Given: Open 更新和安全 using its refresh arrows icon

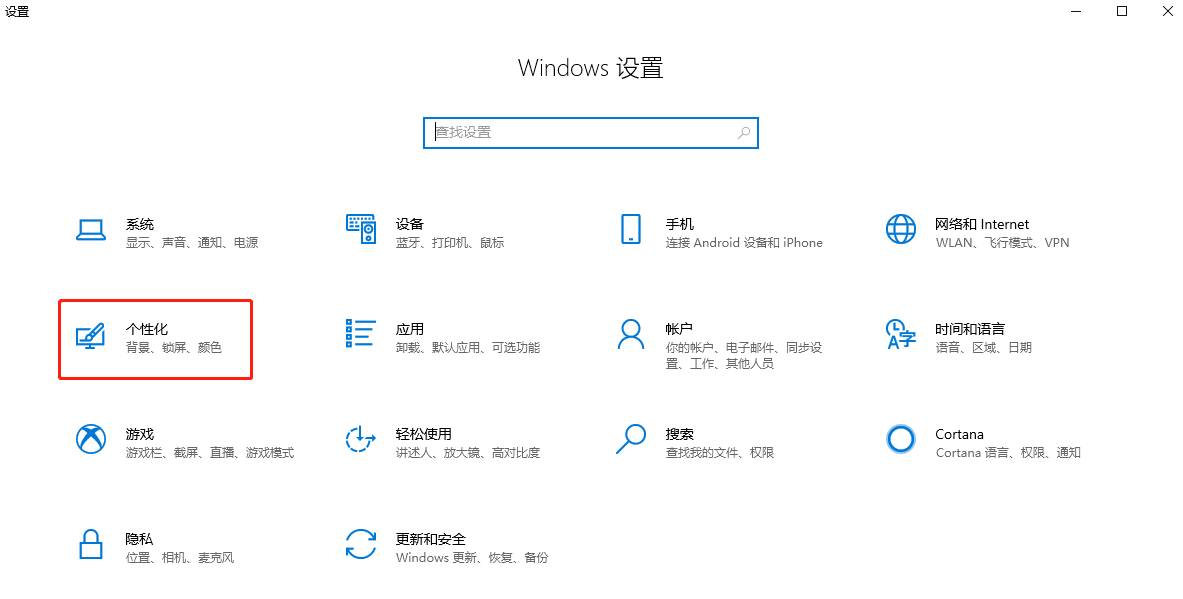Looking at the screenshot, I should coord(360,545).
